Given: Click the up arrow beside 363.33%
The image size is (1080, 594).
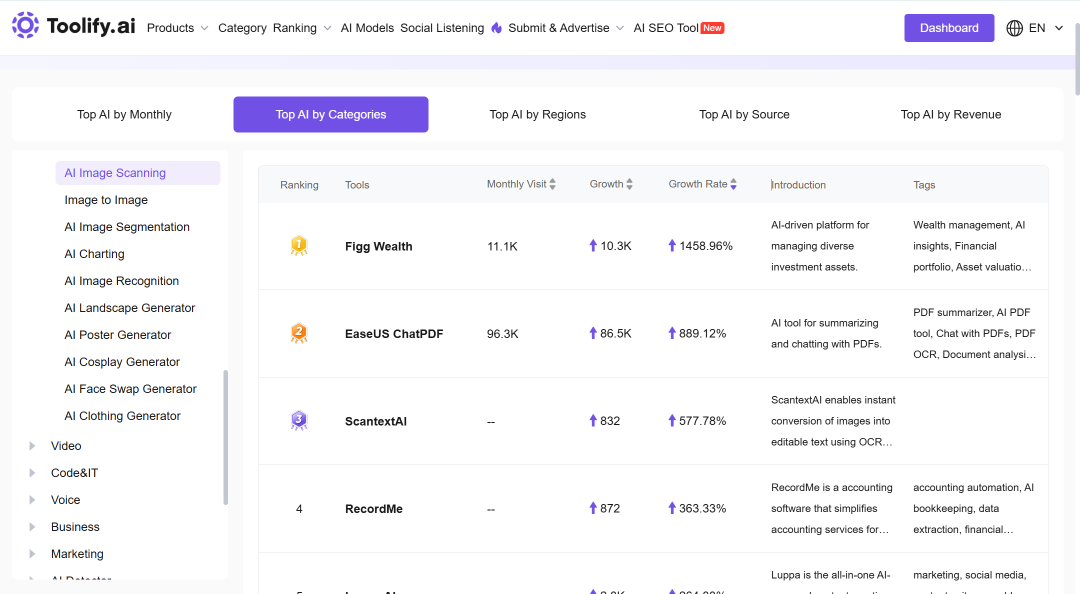Looking at the screenshot, I should click(x=672, y=508).
